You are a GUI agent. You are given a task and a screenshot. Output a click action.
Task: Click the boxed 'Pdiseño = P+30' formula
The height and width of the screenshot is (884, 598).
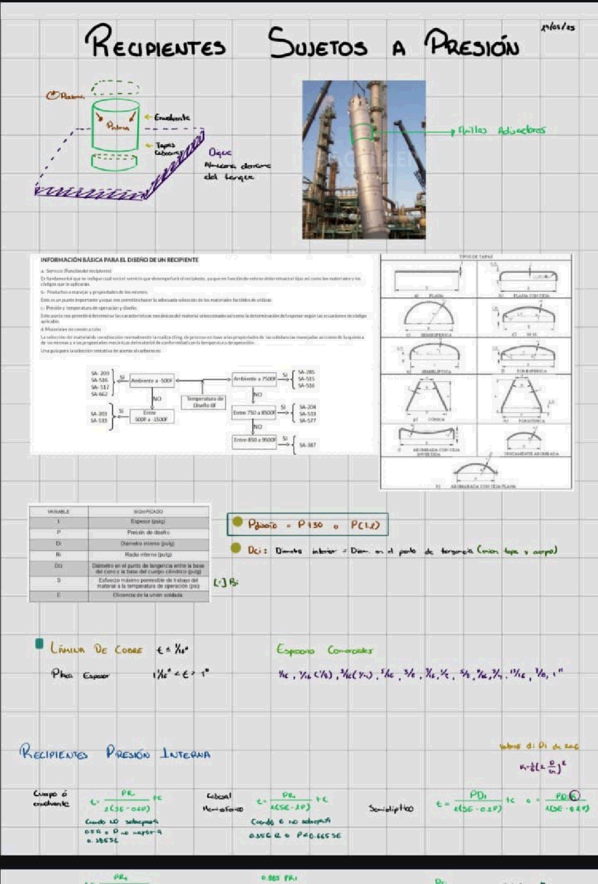pyautogui.click(x=308, y=525)
